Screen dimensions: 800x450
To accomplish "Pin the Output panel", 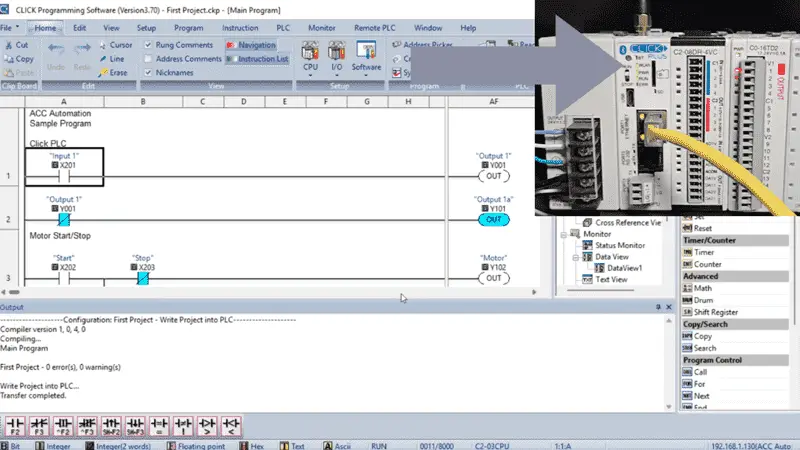I will (658, 307).
